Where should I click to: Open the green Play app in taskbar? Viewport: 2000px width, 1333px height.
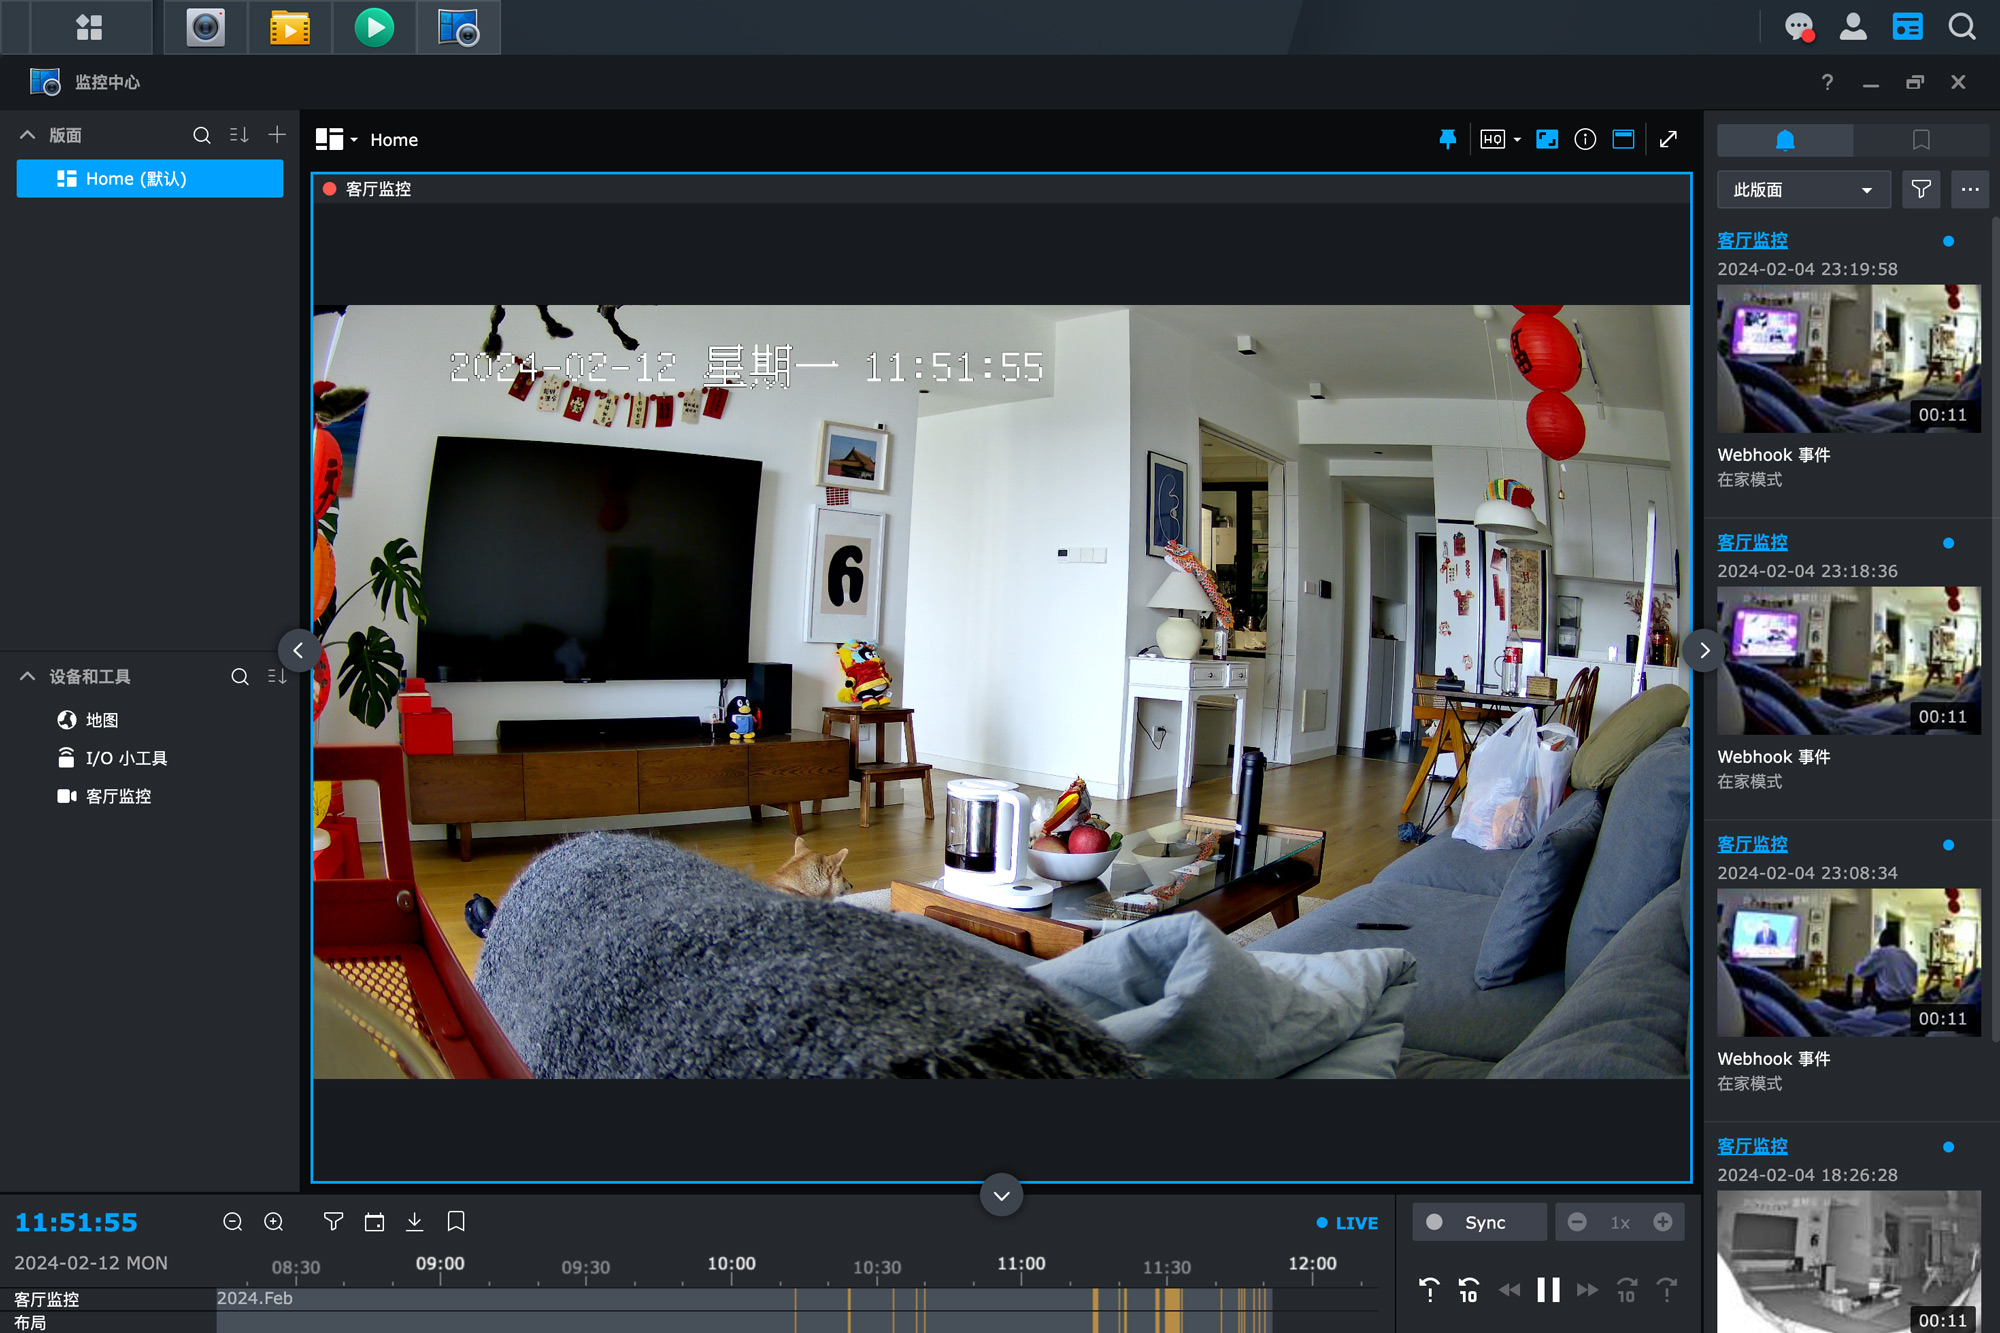pos(374,27)
